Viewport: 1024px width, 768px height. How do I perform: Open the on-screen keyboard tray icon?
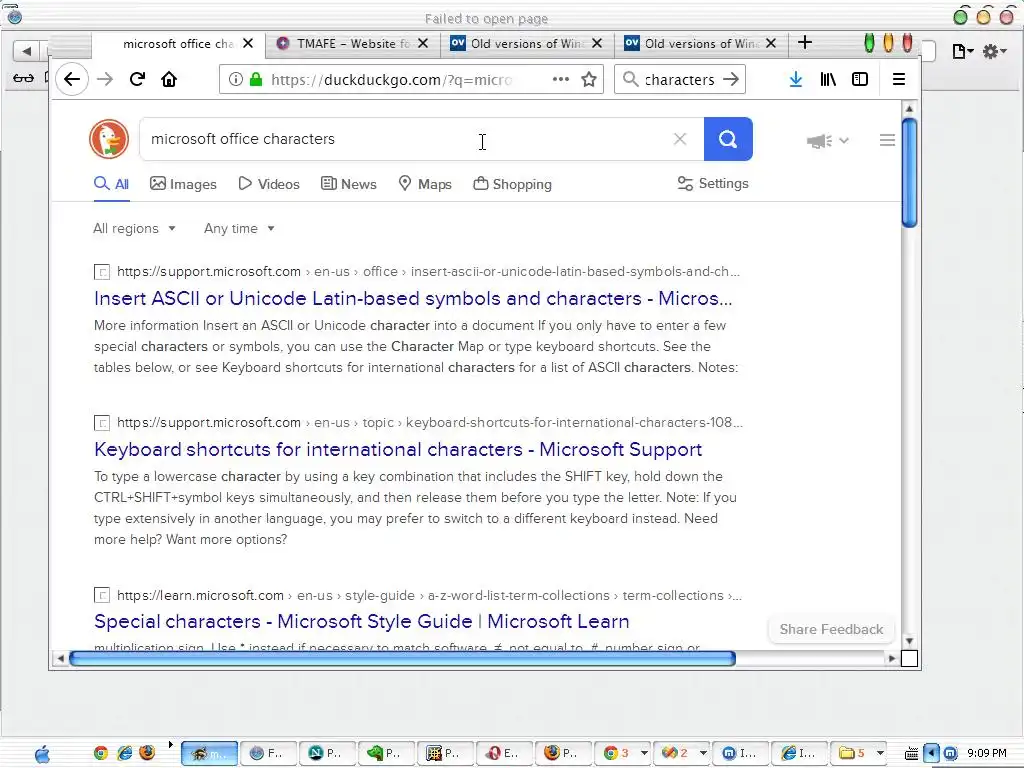tap(911, 754)
